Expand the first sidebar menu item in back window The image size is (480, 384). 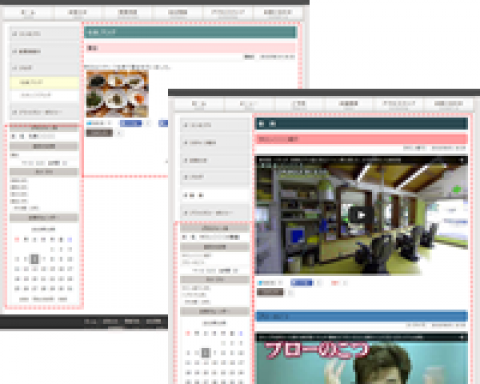pyautogui.click(x=44, y=34)
